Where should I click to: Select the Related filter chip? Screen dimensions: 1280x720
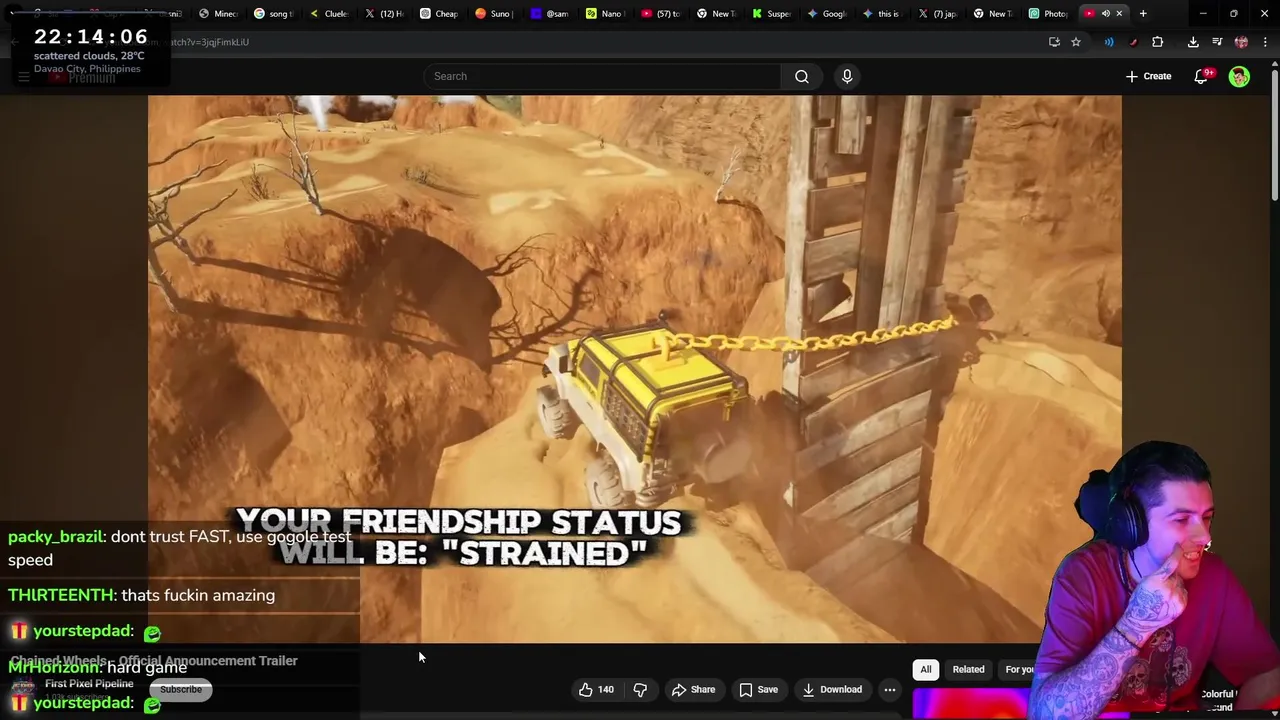(x=968, y=669)
